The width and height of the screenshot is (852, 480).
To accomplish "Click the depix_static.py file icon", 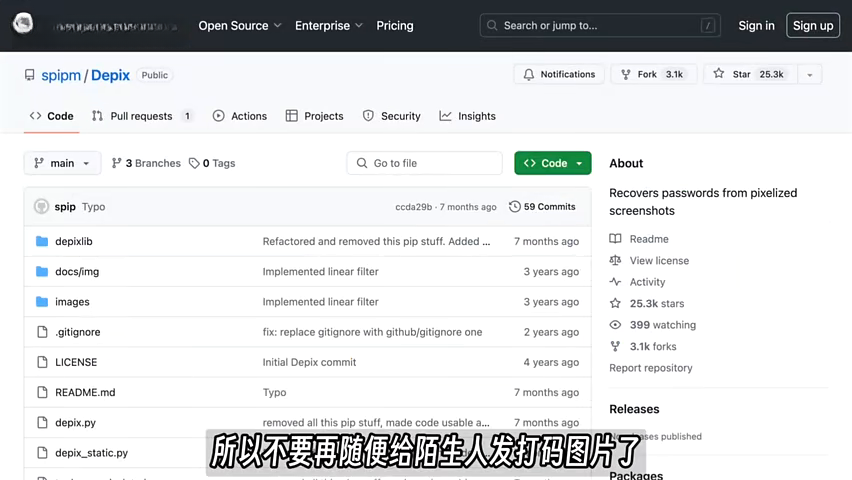I will coord(42,452).
